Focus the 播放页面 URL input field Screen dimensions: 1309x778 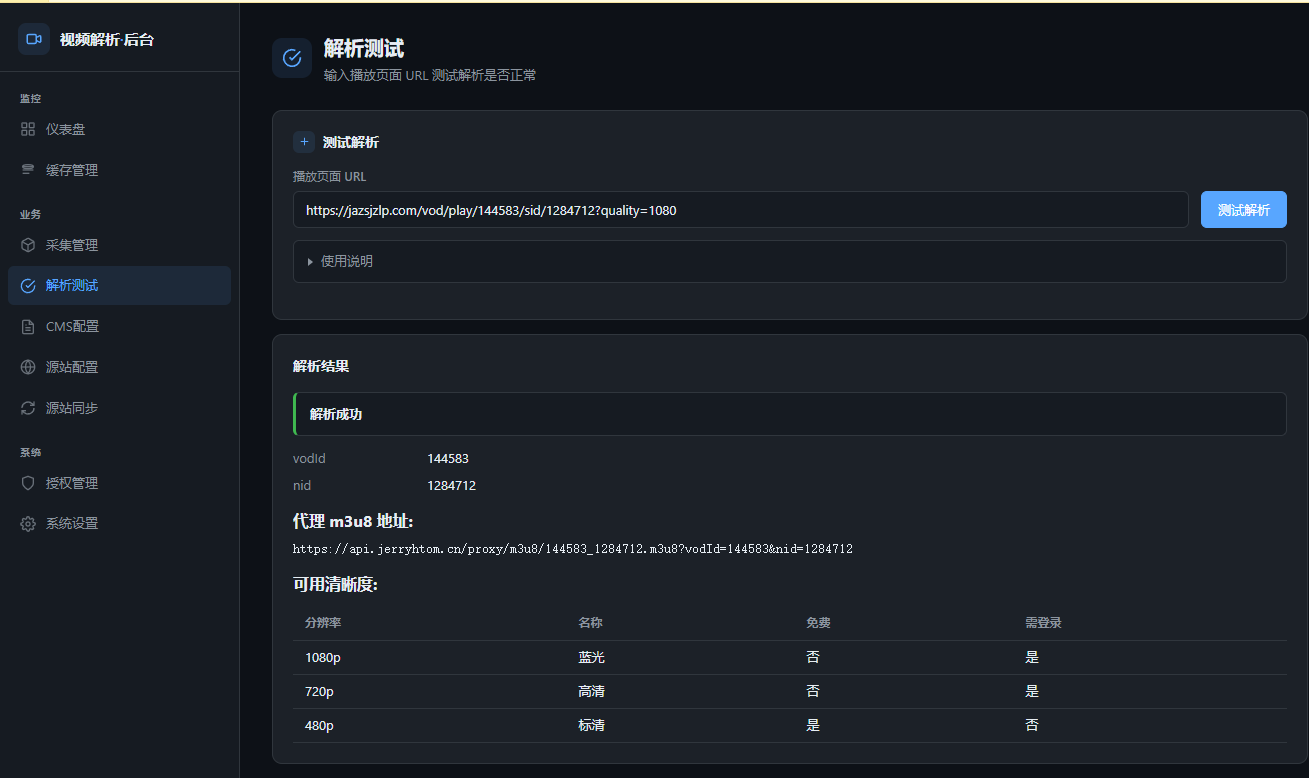[740, 210]
